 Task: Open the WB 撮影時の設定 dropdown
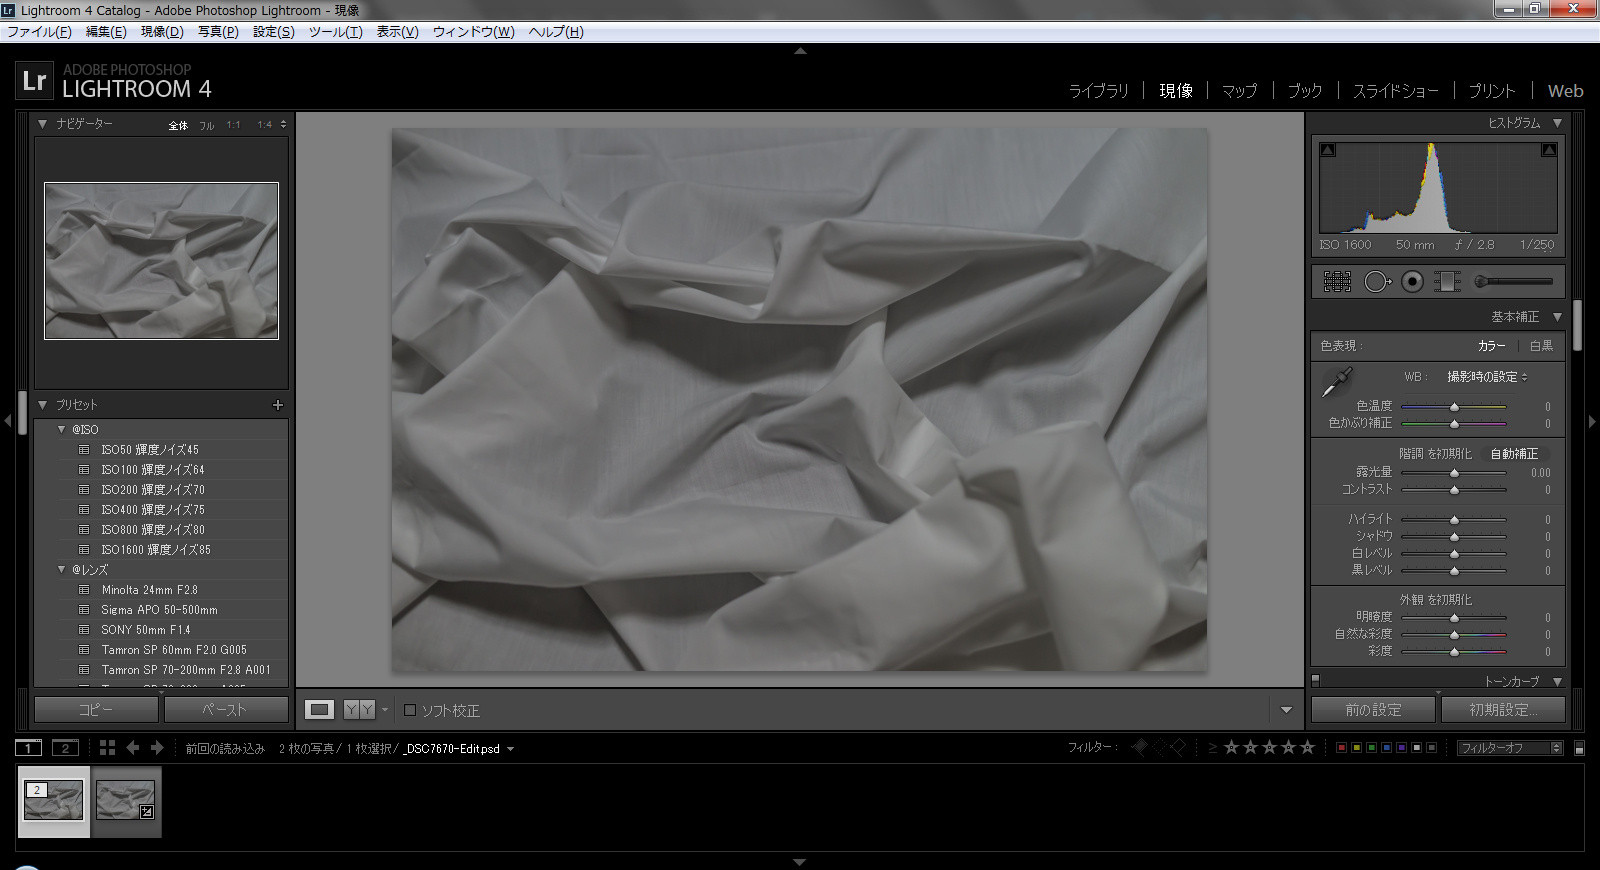(1487, 377)
